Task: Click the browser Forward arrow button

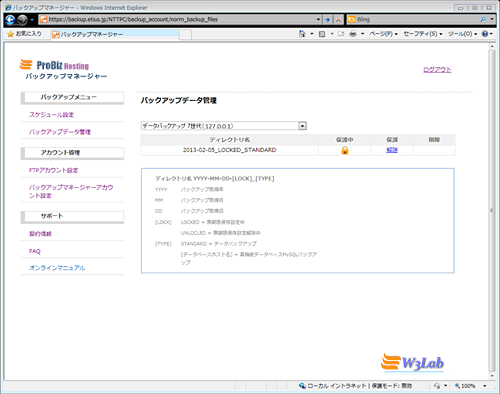Action: coord(22,20)
